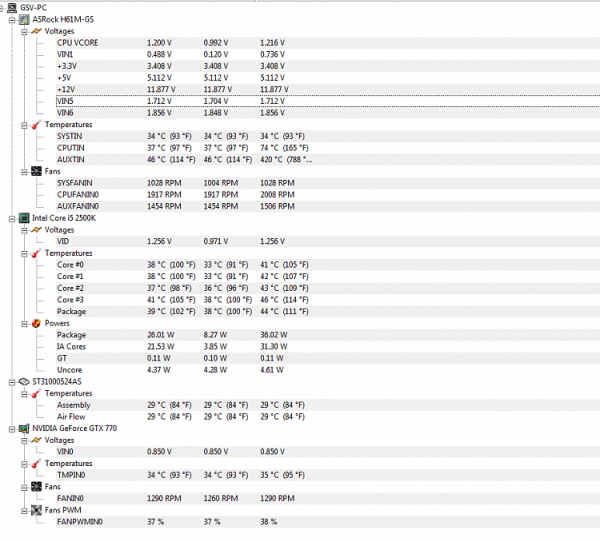Select the Core #2 temperature row
The image size is (600, 542).
point(328,288)
